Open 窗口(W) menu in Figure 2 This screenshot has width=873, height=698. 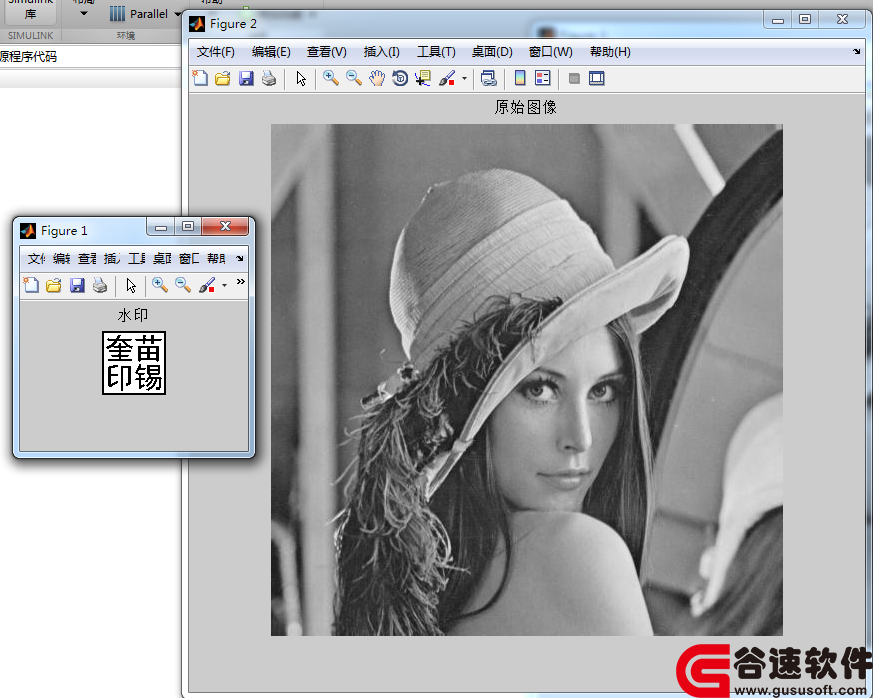point(551,52)
